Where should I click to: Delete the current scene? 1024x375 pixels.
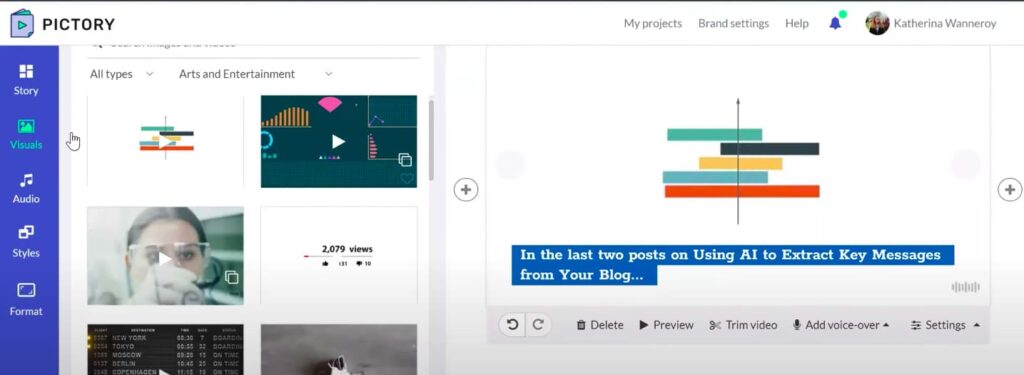click(x=600, y=325)
